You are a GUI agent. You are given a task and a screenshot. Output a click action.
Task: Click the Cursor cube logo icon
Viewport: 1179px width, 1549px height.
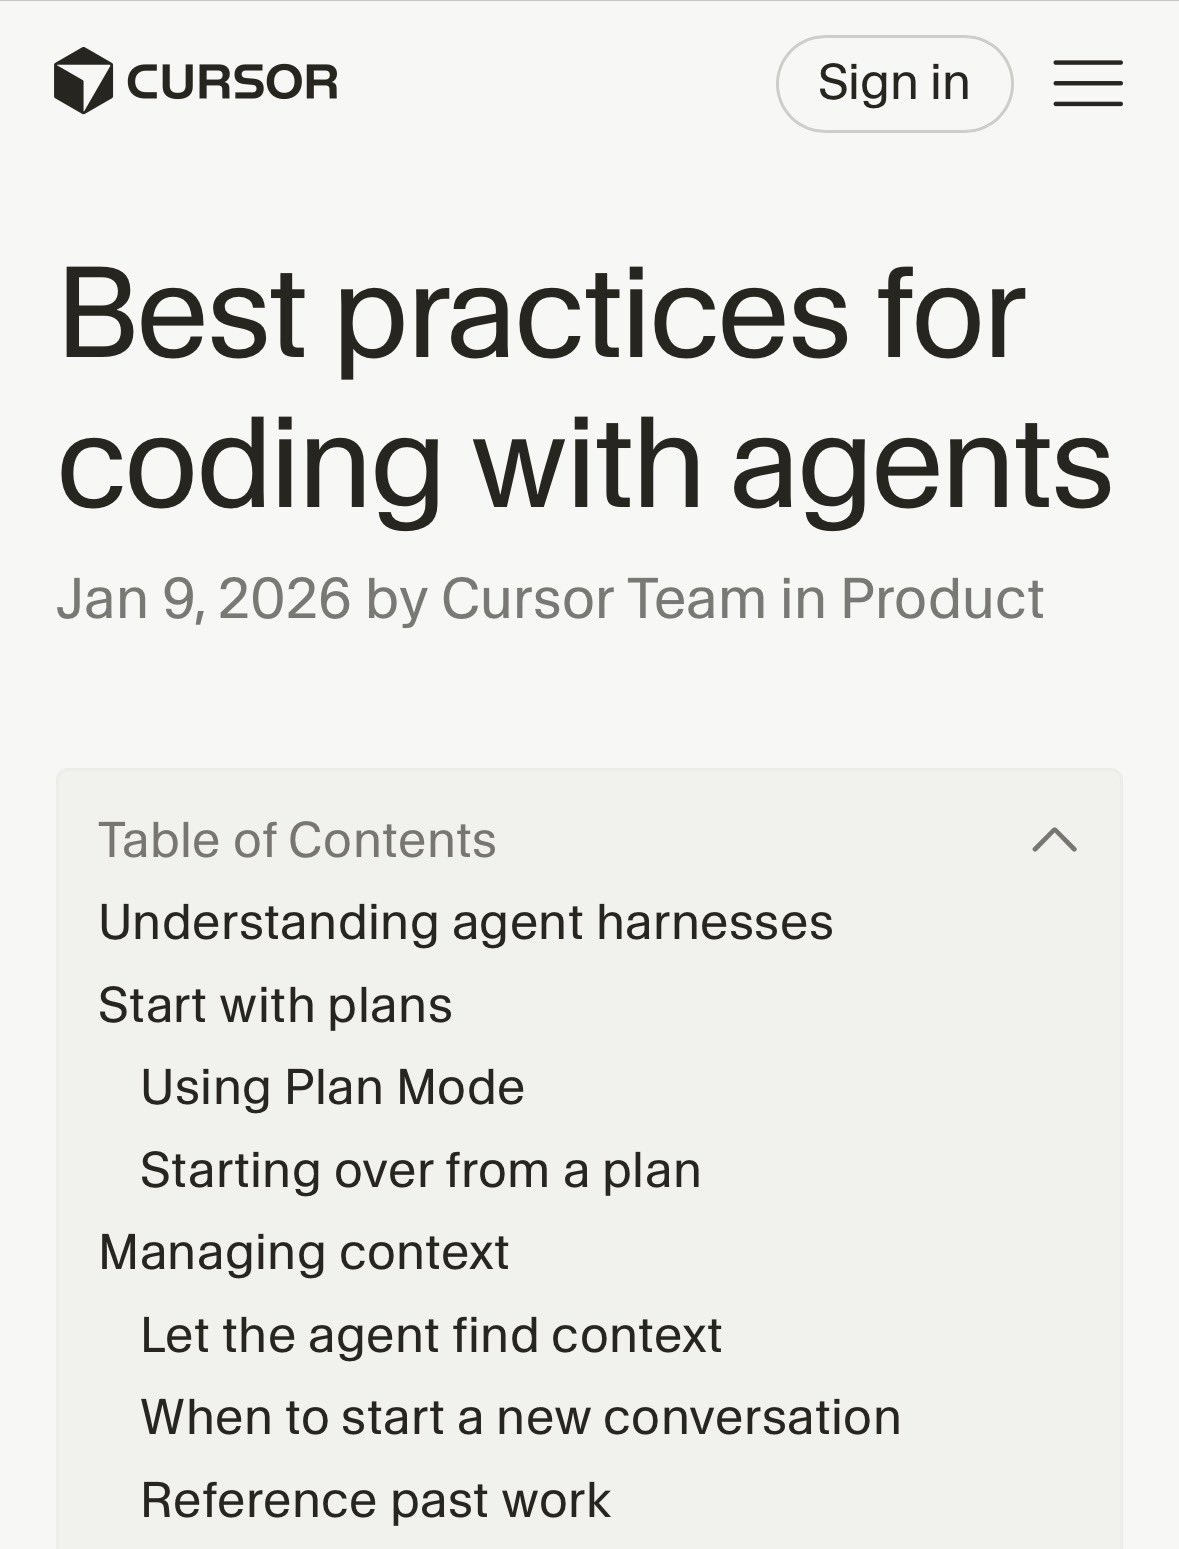tap(82, 81)
